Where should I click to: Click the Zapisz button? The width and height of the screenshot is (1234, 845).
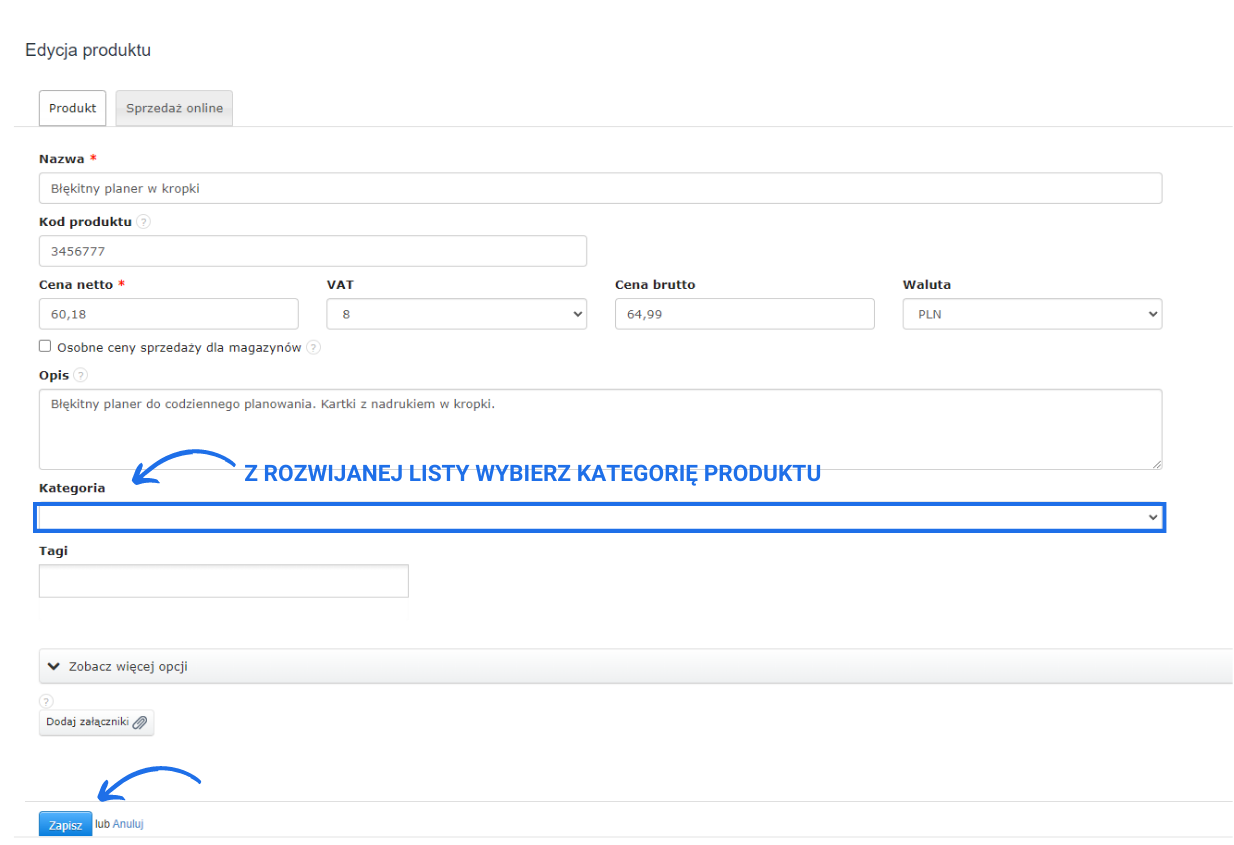point(65,825)
